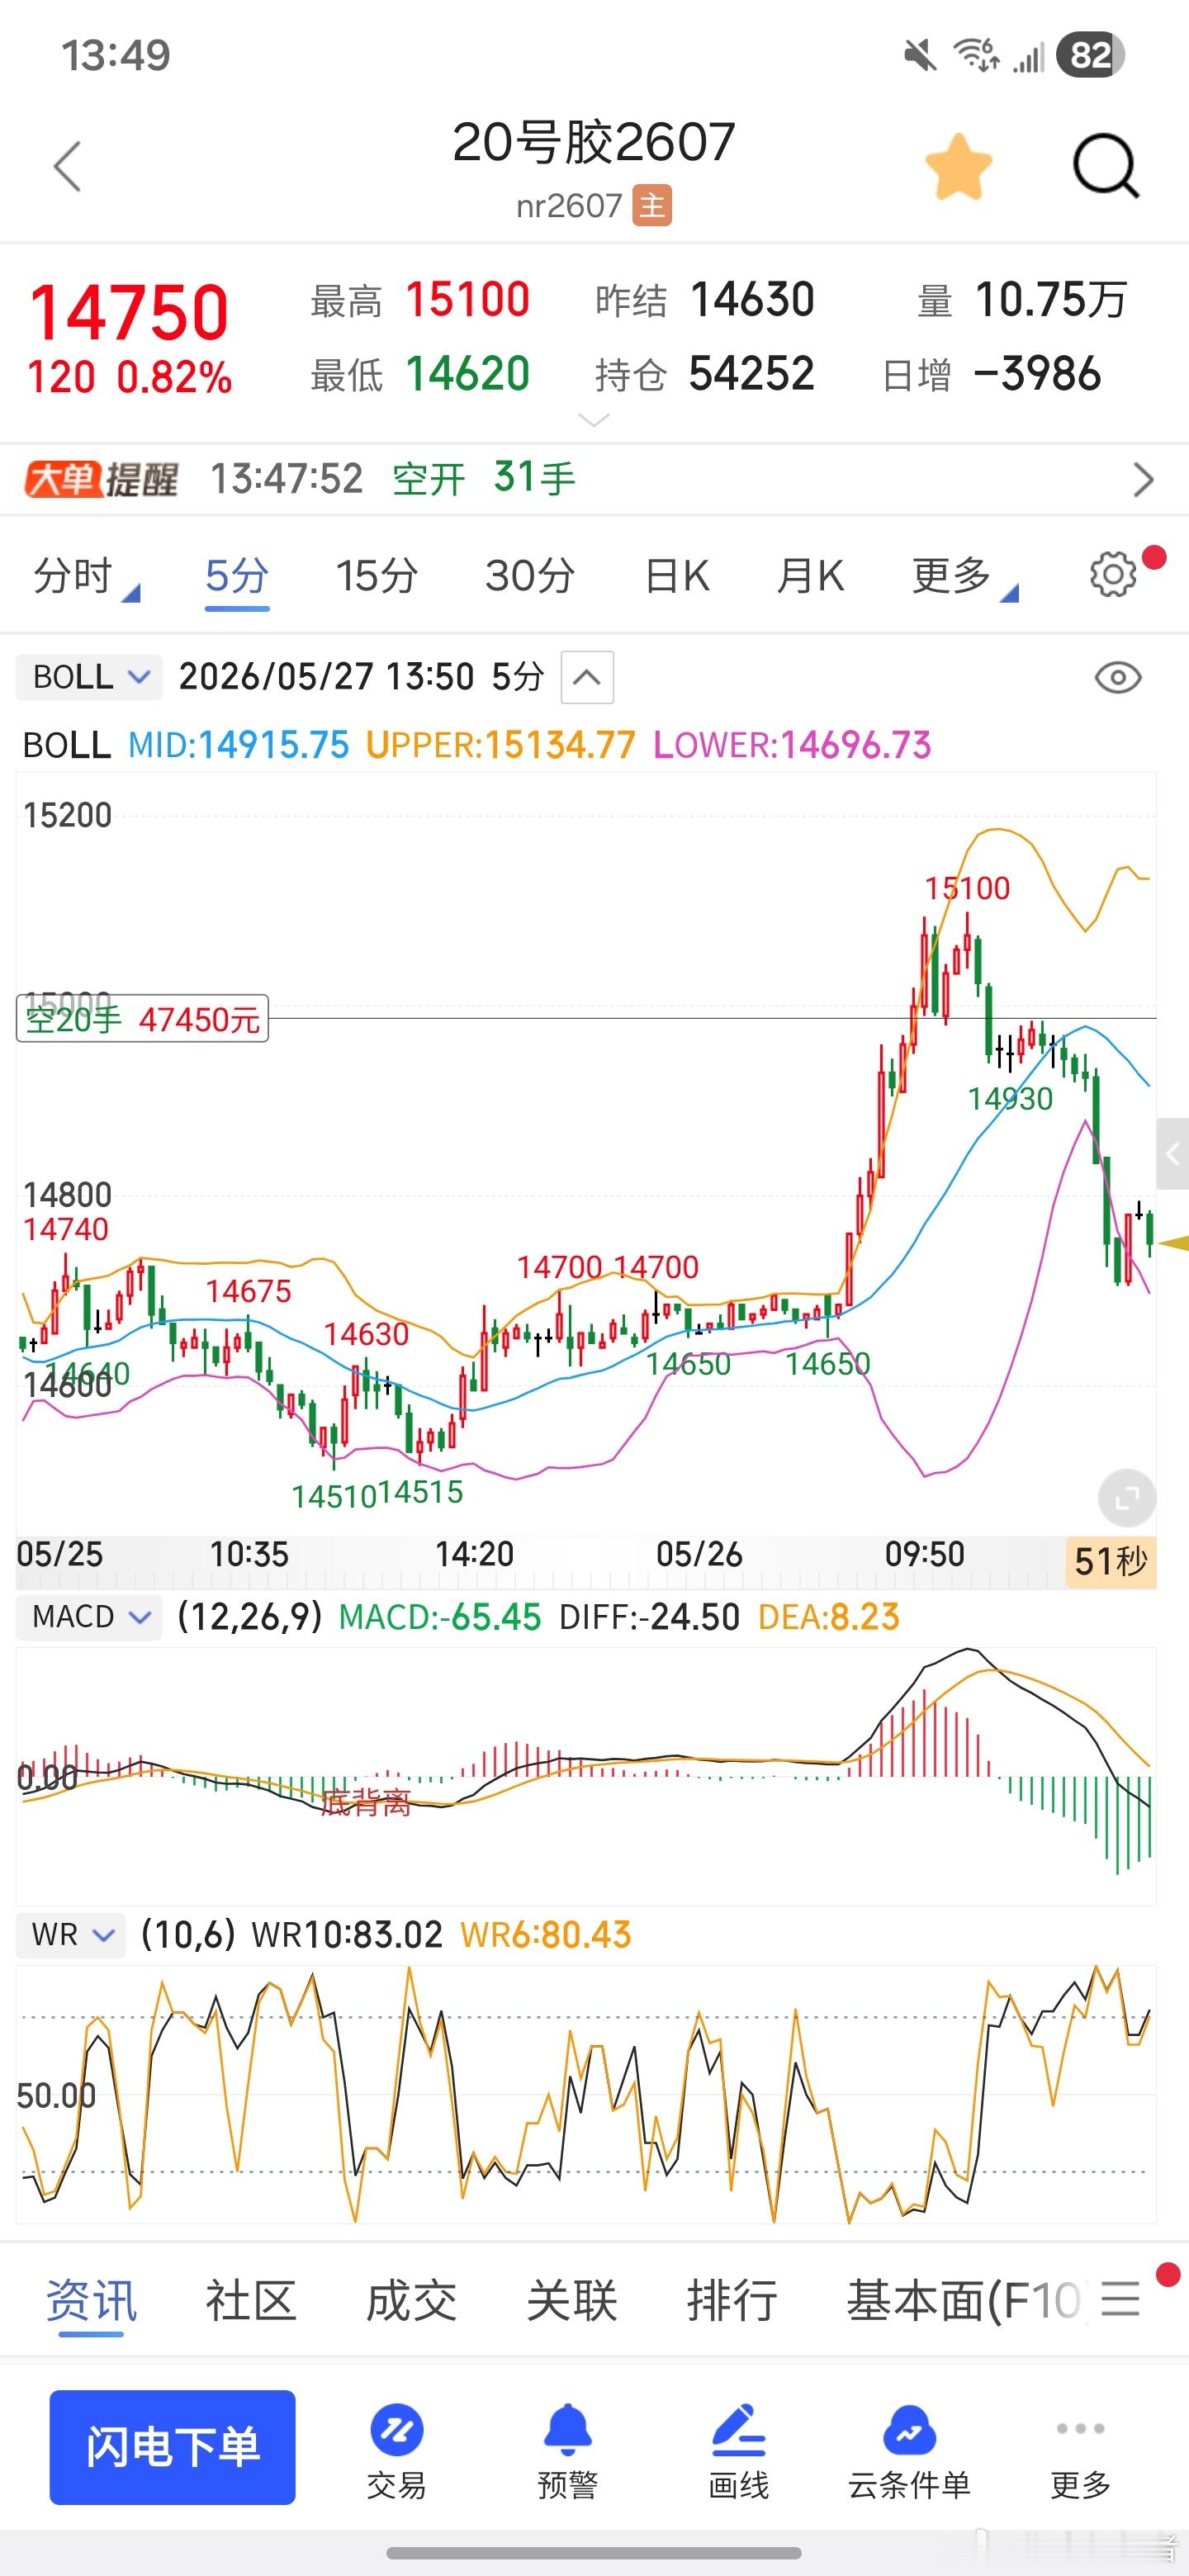Expand chart to fullscreen icon
This screenshot has width=1189, height=2576.
(1127, 1498)
